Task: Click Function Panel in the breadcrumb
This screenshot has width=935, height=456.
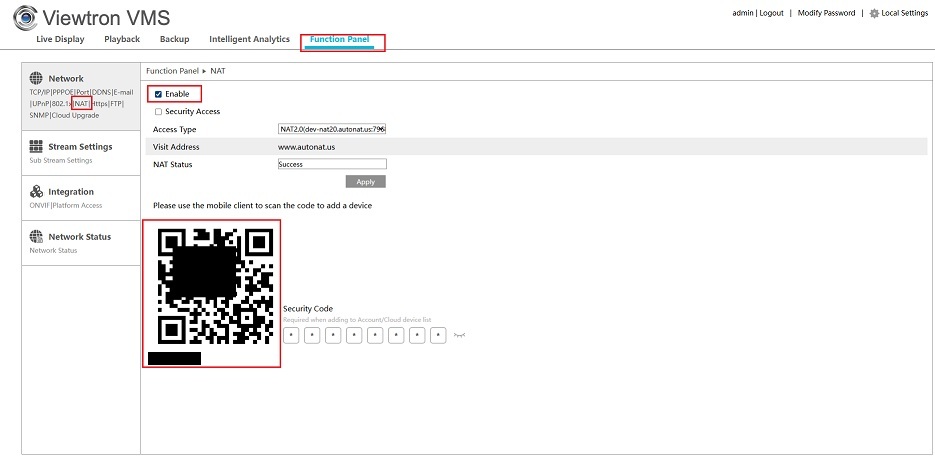Action: click(x=172, y=71)
